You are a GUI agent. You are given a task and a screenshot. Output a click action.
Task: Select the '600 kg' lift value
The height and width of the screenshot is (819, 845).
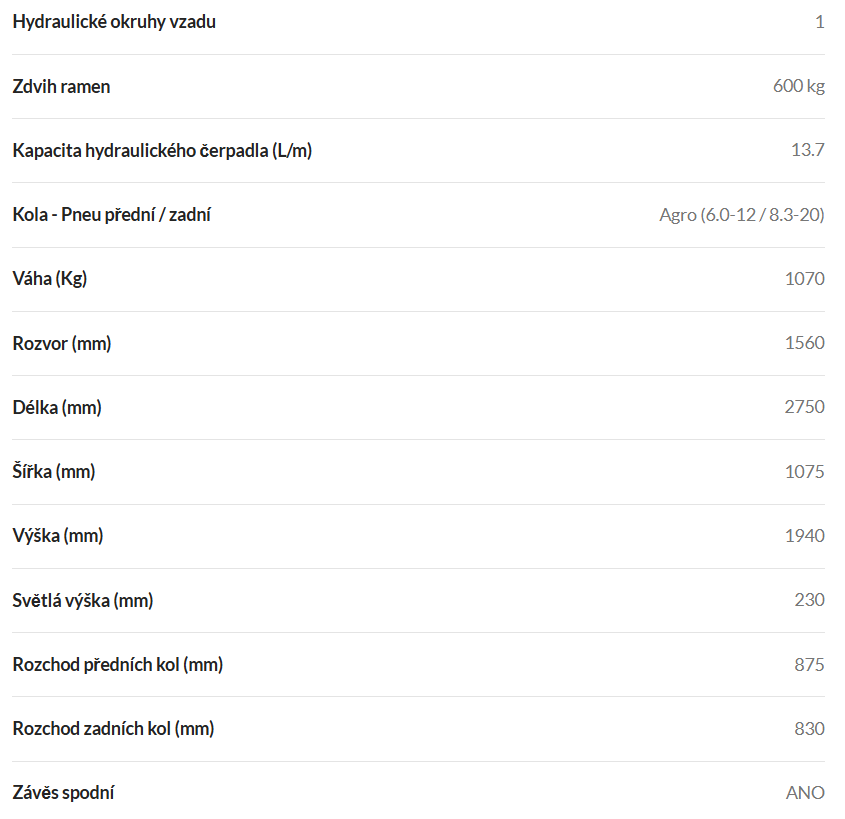(799, 86)
